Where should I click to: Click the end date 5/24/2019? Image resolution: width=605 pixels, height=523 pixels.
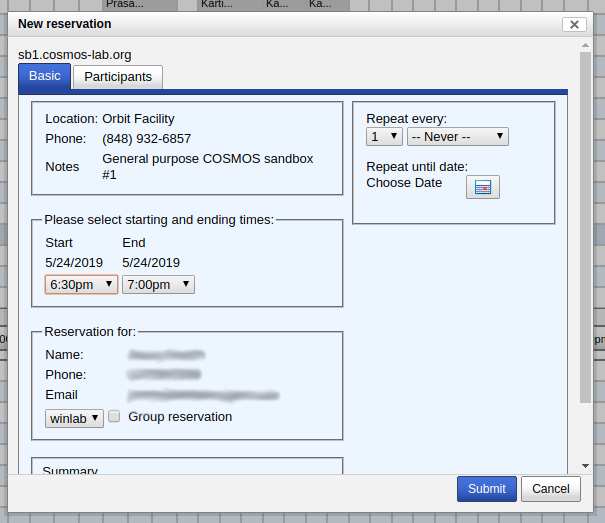coord(151,263)
